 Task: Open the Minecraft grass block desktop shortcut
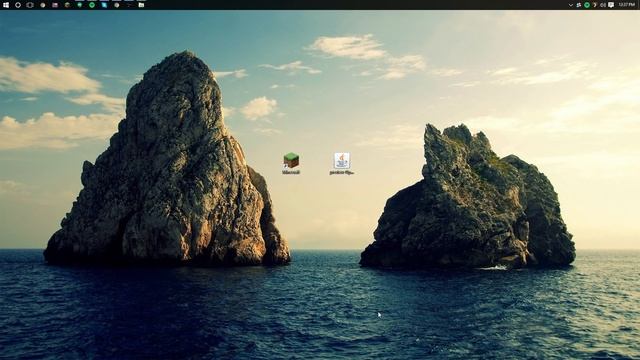(x=291, y=163)
